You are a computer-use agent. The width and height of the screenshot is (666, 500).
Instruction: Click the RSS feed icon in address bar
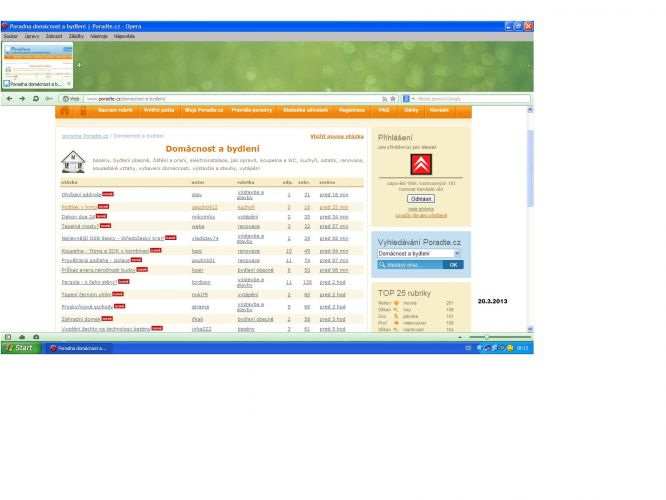coord(384,99)
